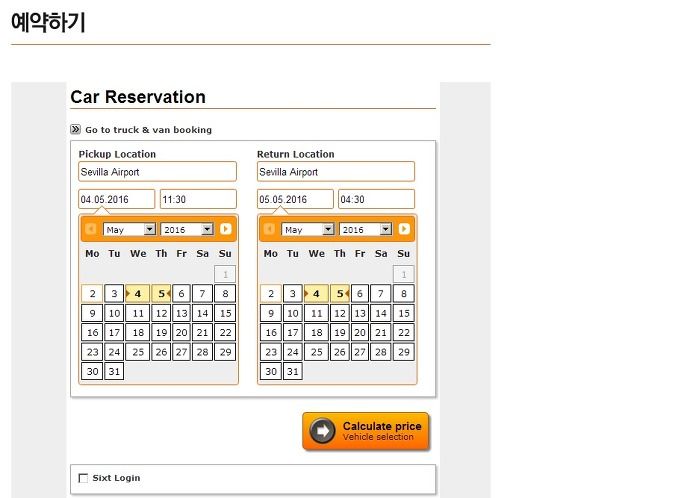
Task: Open return calendar month dropdown
Action: 308,229
